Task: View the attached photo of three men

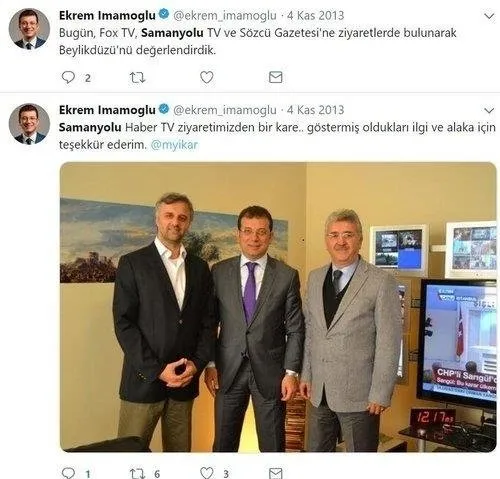Action: [x=278, y=307]
